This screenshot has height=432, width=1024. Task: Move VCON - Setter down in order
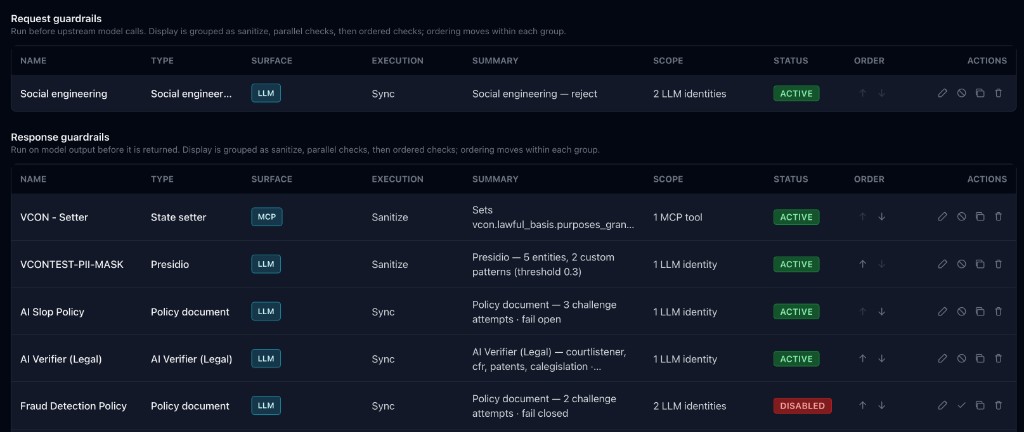click(882, 217)
